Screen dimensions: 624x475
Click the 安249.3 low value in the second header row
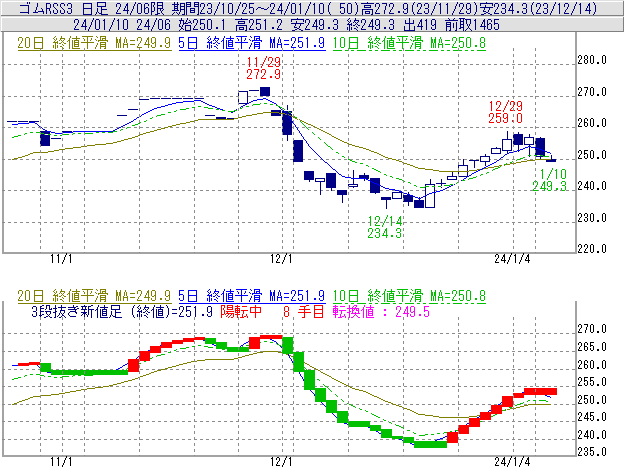(x=314, y=25)
